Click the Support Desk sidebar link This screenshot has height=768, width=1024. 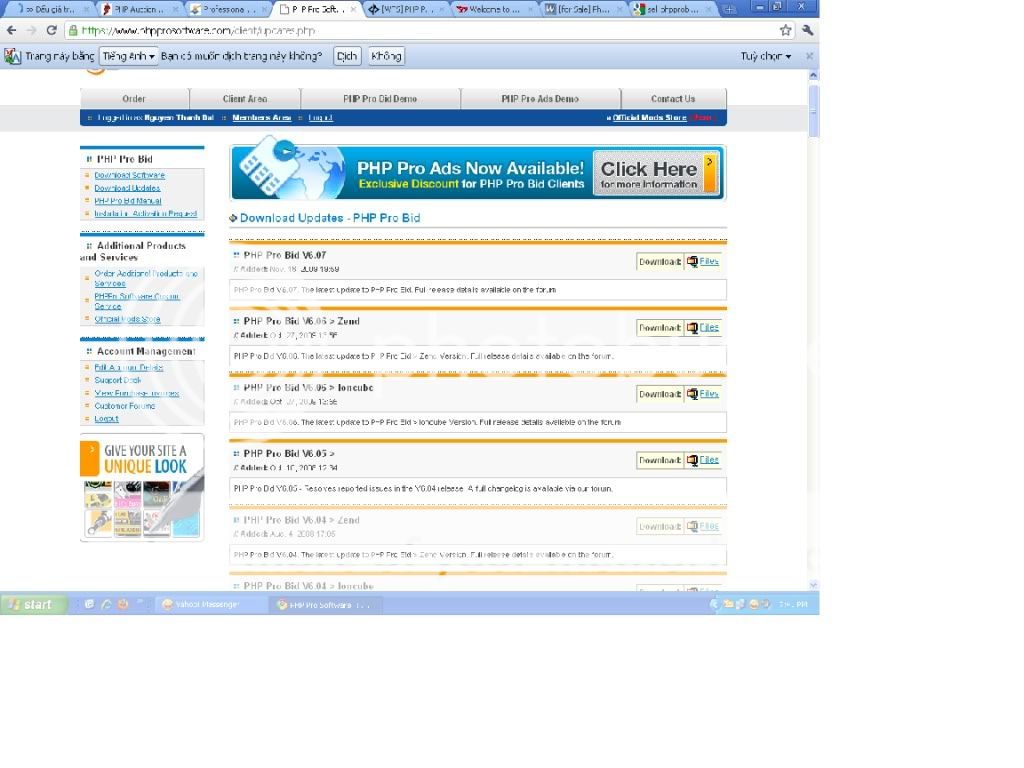[118, 380]
